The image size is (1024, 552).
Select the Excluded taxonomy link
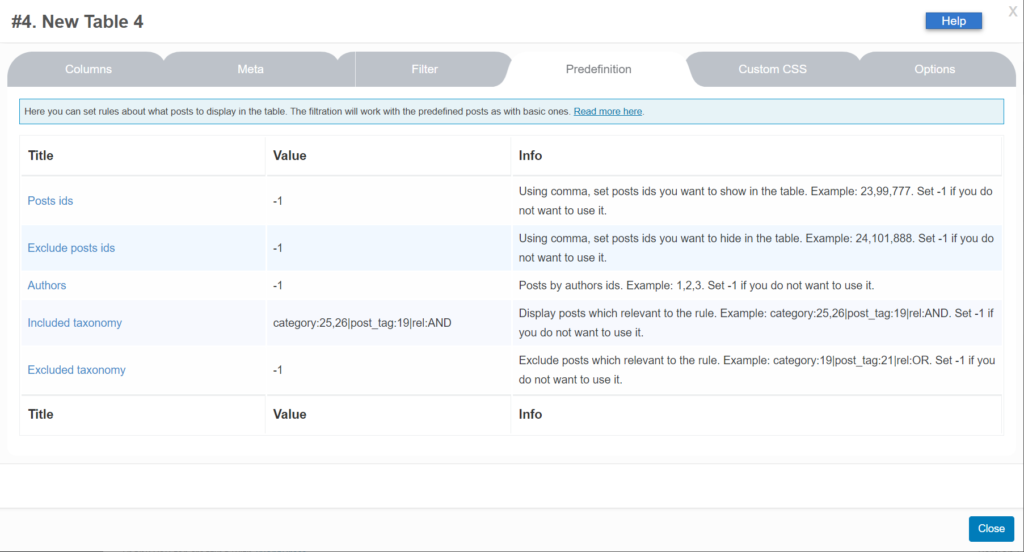click(x=77, y=370)
